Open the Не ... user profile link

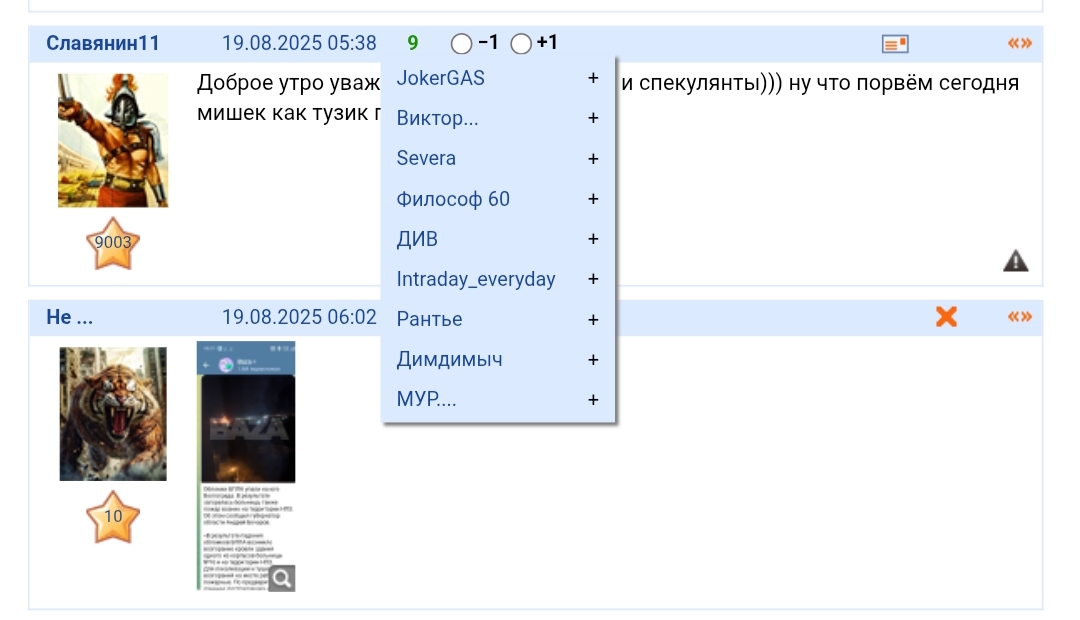[x=70, y=317]
